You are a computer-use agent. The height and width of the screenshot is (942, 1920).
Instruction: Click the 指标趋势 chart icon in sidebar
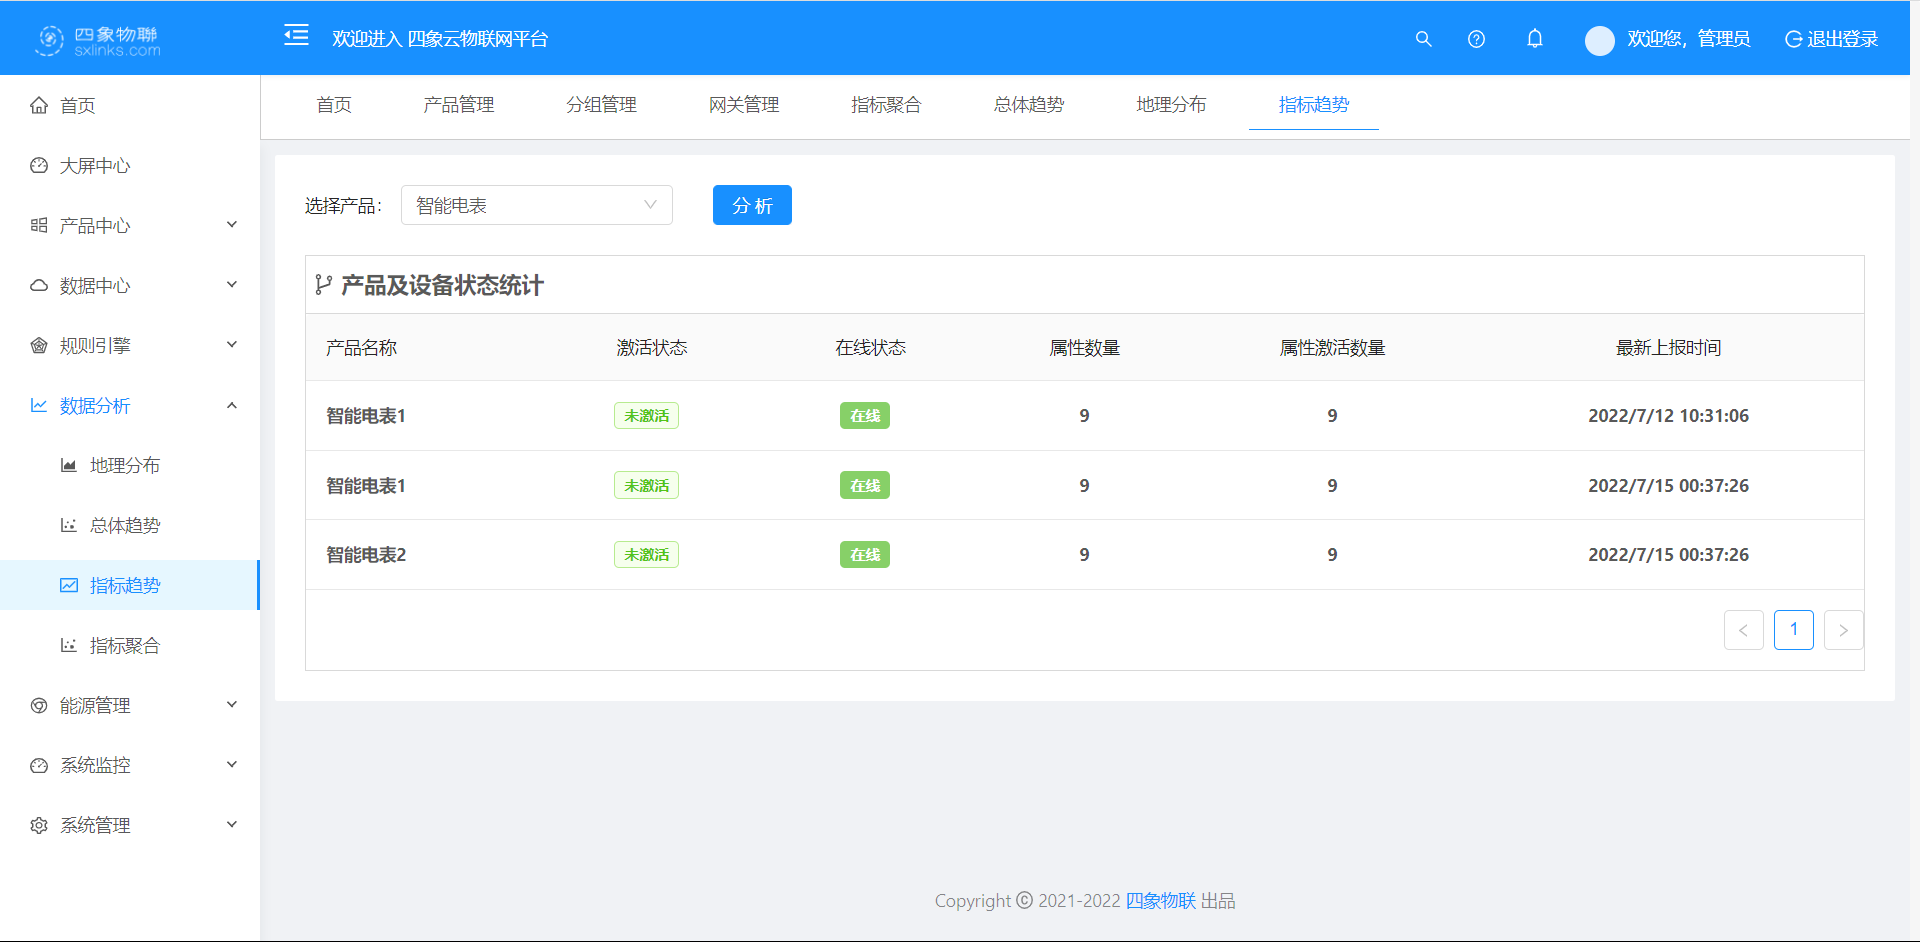point(68,585)
